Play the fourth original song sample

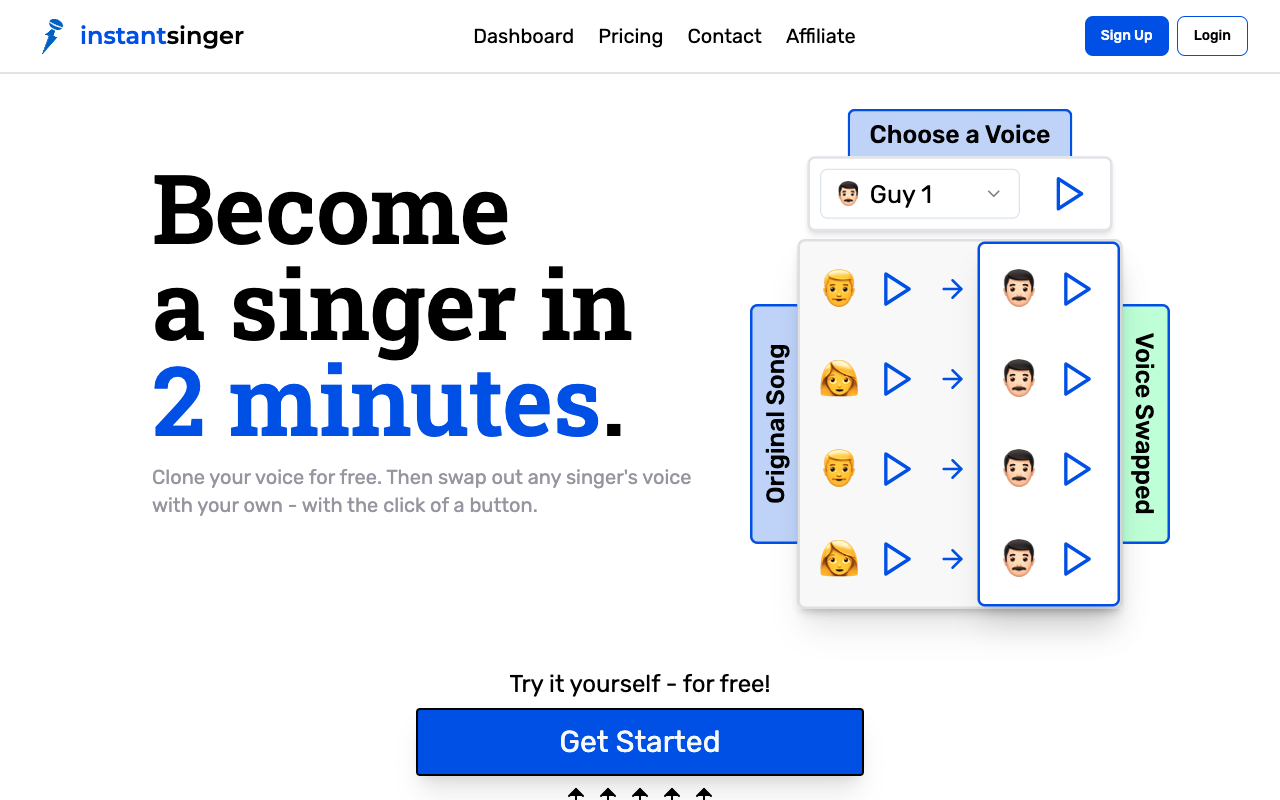click(897, 559)
